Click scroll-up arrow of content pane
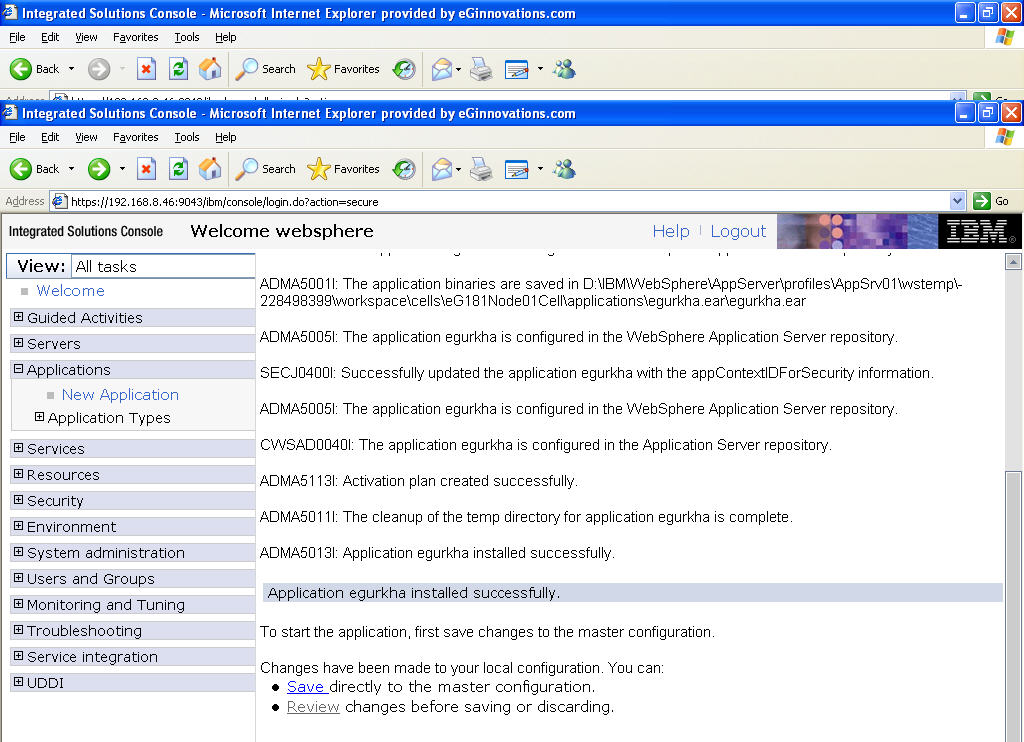The height and width of the screenshot is (742, 1024). (1013, 262)
